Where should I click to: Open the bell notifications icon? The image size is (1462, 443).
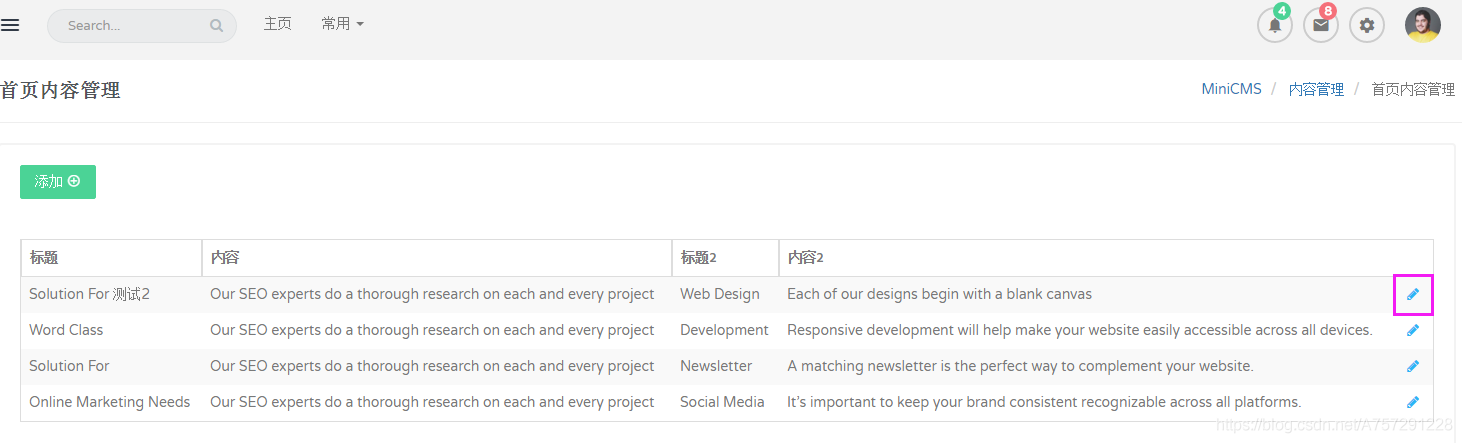1275,25
